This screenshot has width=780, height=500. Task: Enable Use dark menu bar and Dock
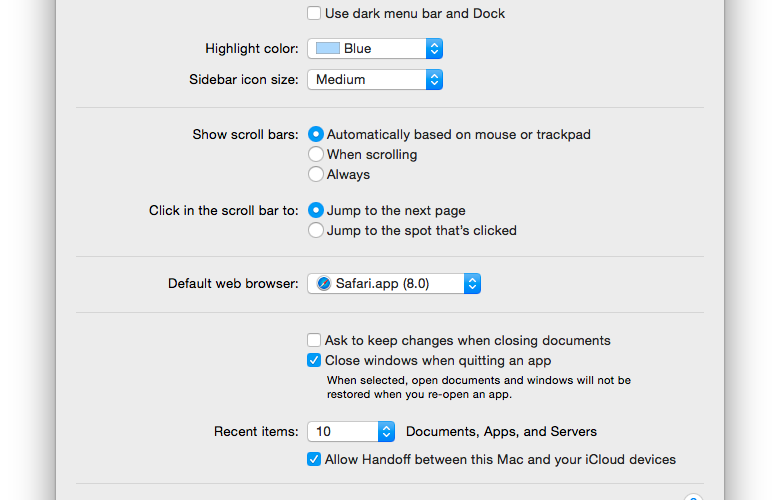[314, 13]
